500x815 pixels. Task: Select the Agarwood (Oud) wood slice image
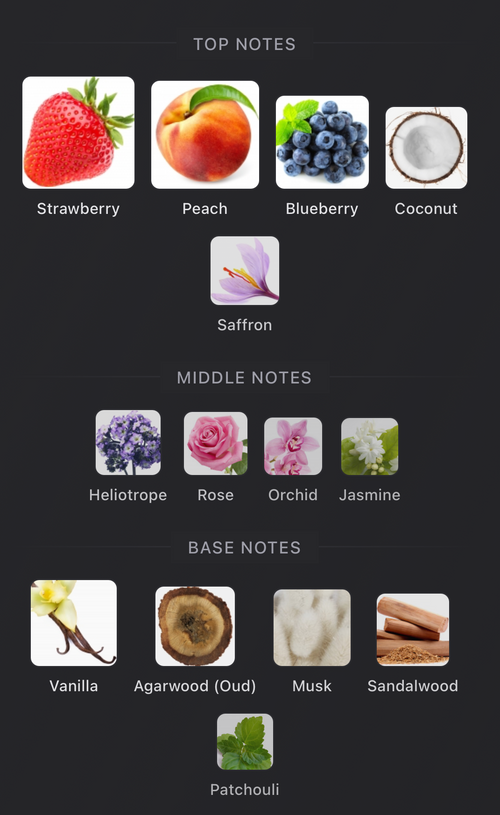pyautogui.click(x=195, y=626)
